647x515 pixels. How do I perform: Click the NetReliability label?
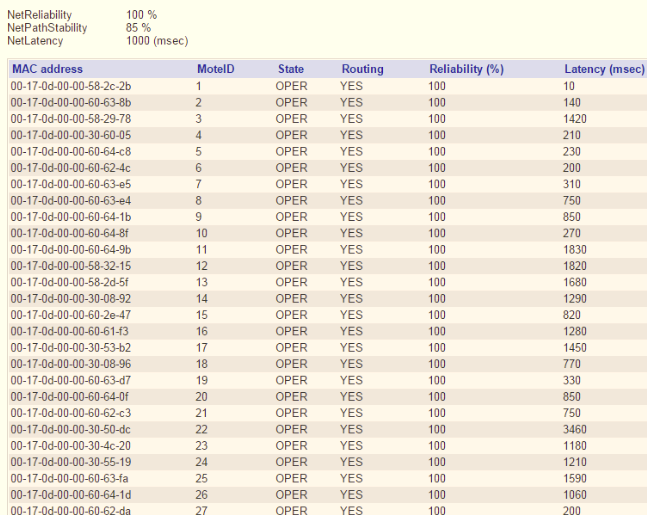(x=39, y=15)
